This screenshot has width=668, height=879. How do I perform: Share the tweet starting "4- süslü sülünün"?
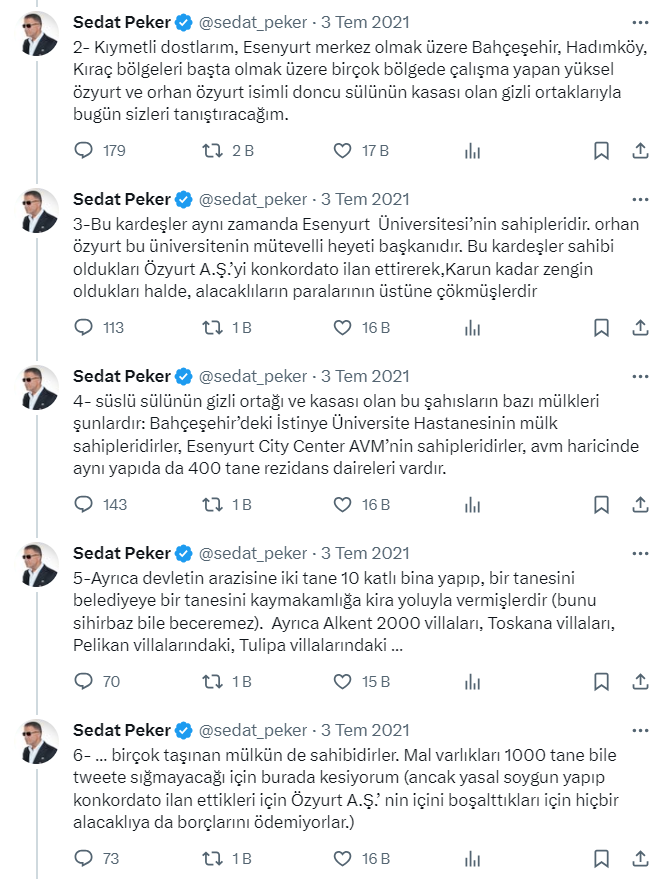coord(641,505)
